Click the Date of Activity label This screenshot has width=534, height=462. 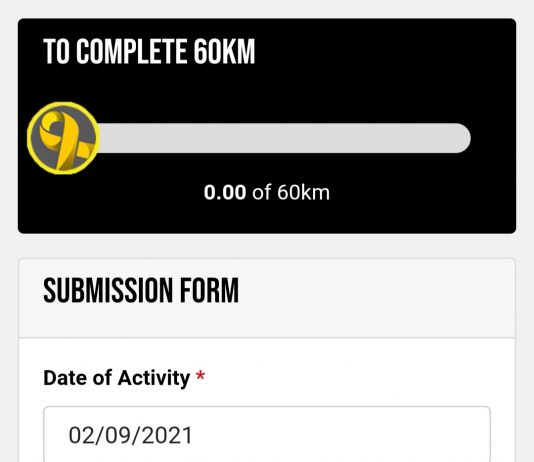(x=116, y=378)
